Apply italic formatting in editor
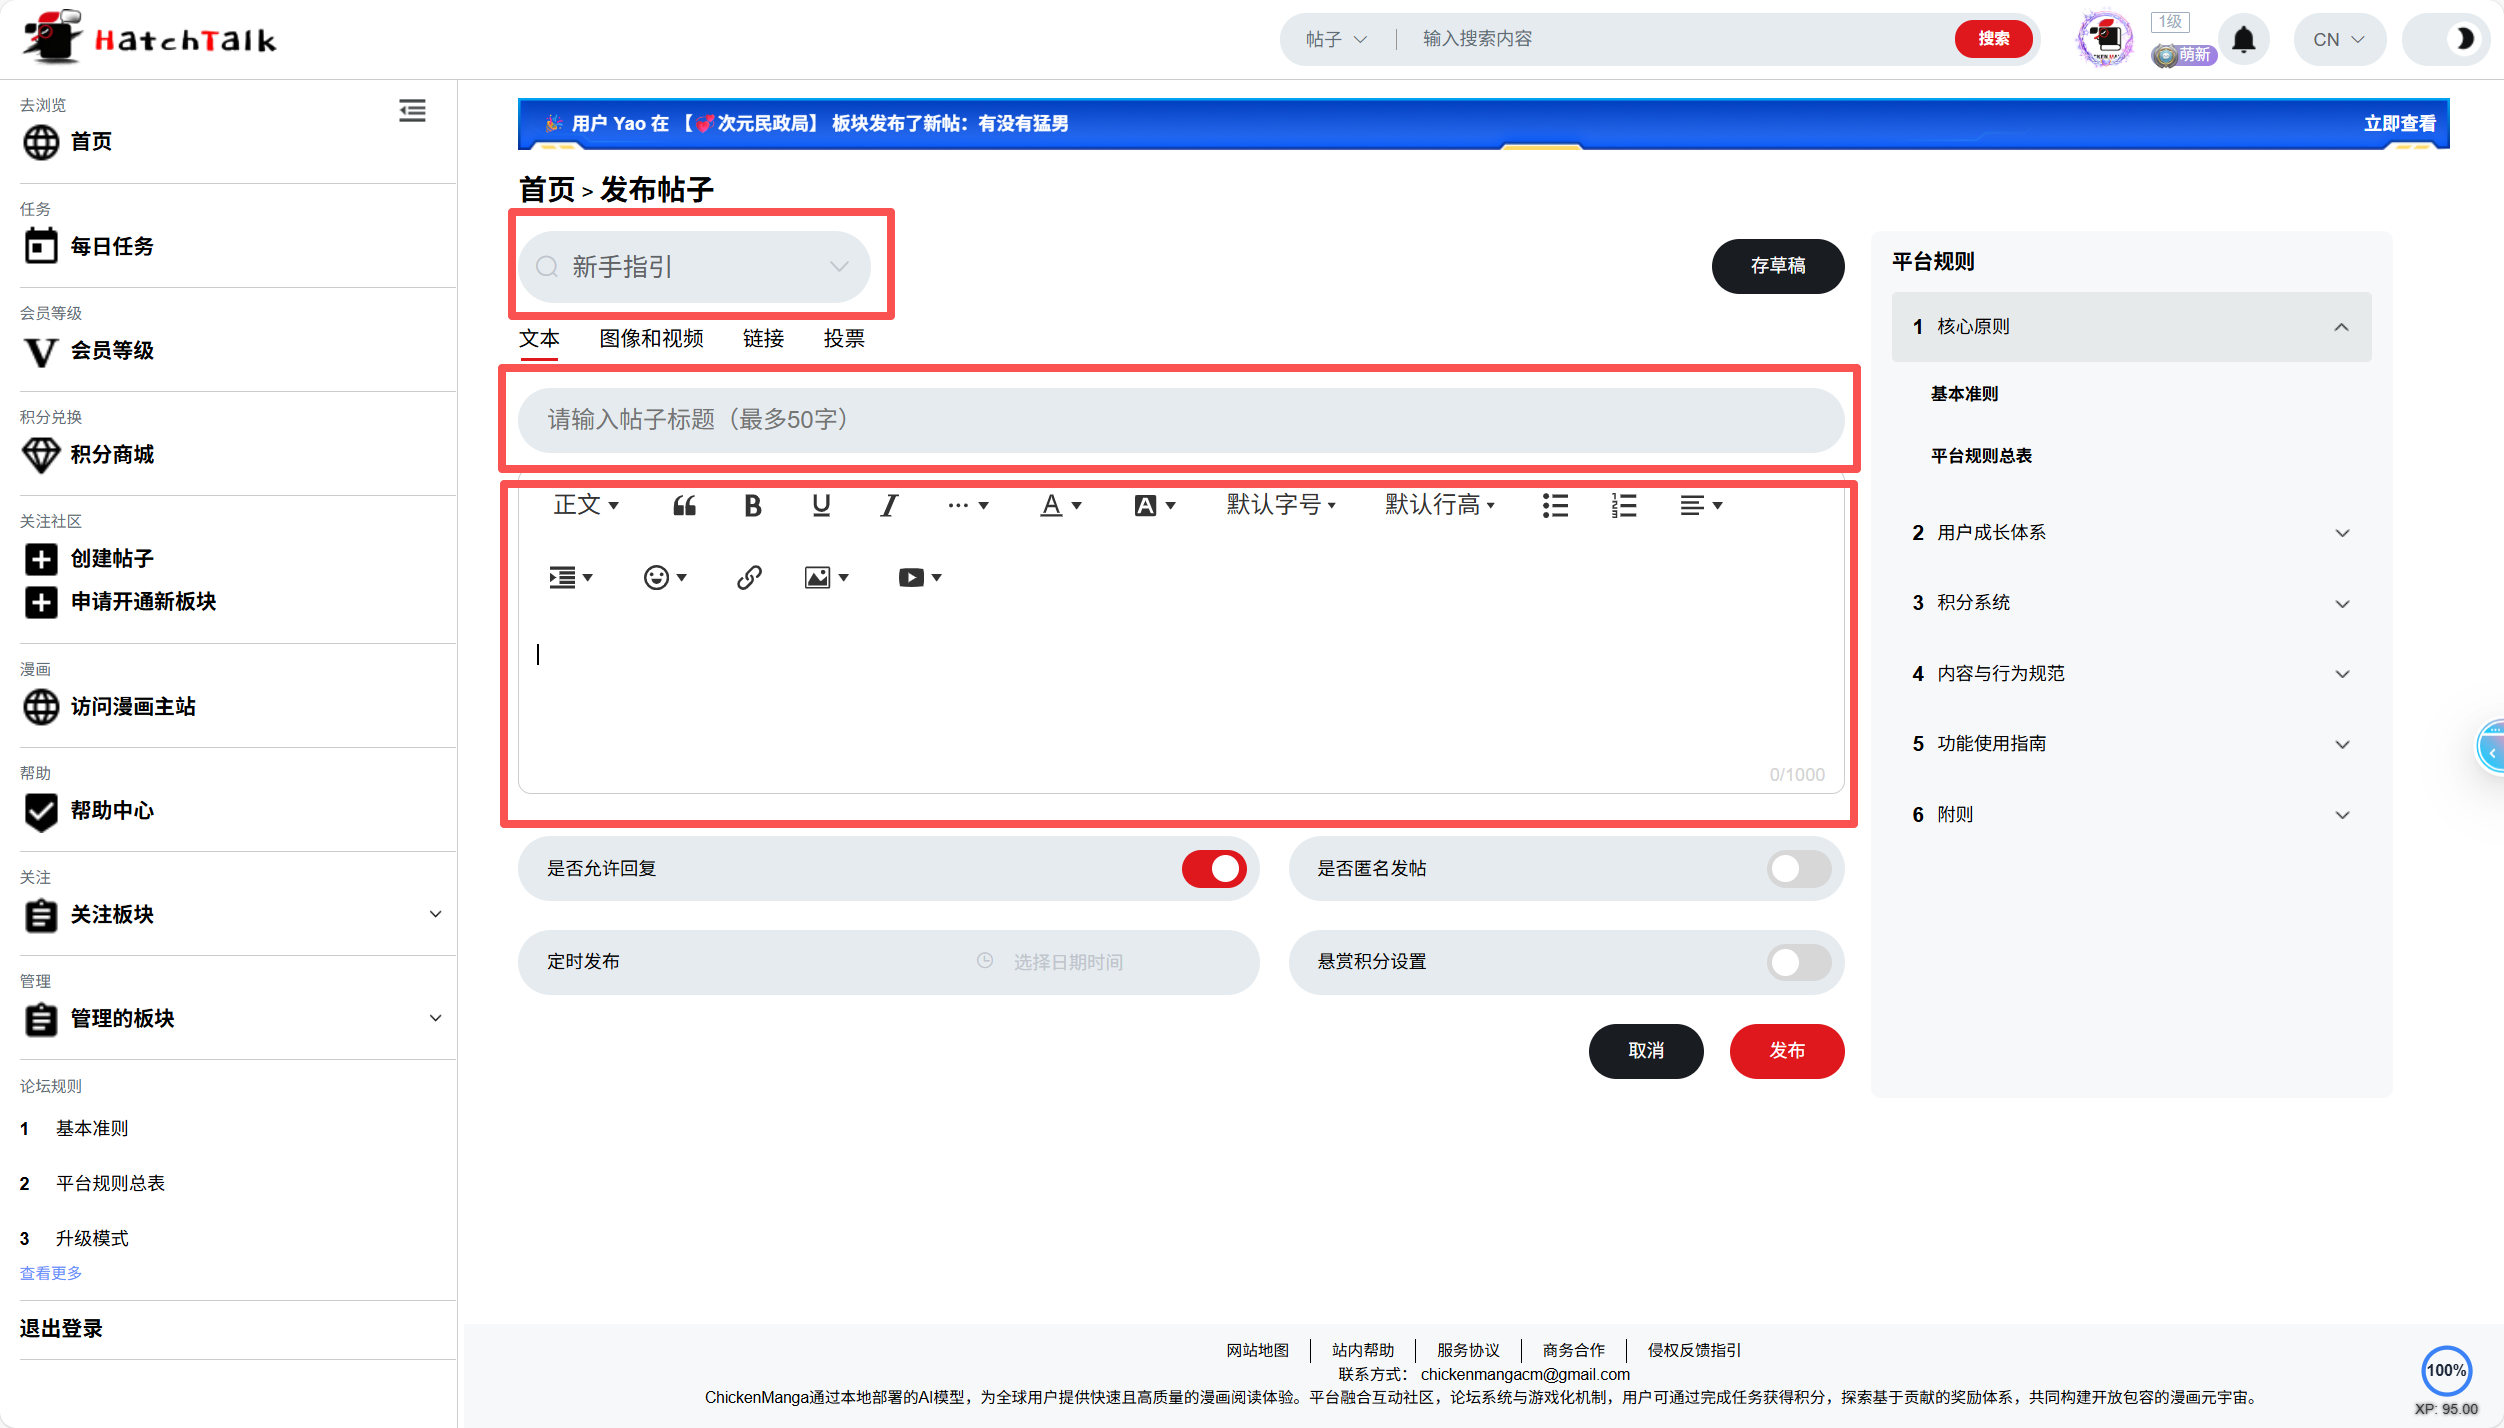 pos(888,506)
